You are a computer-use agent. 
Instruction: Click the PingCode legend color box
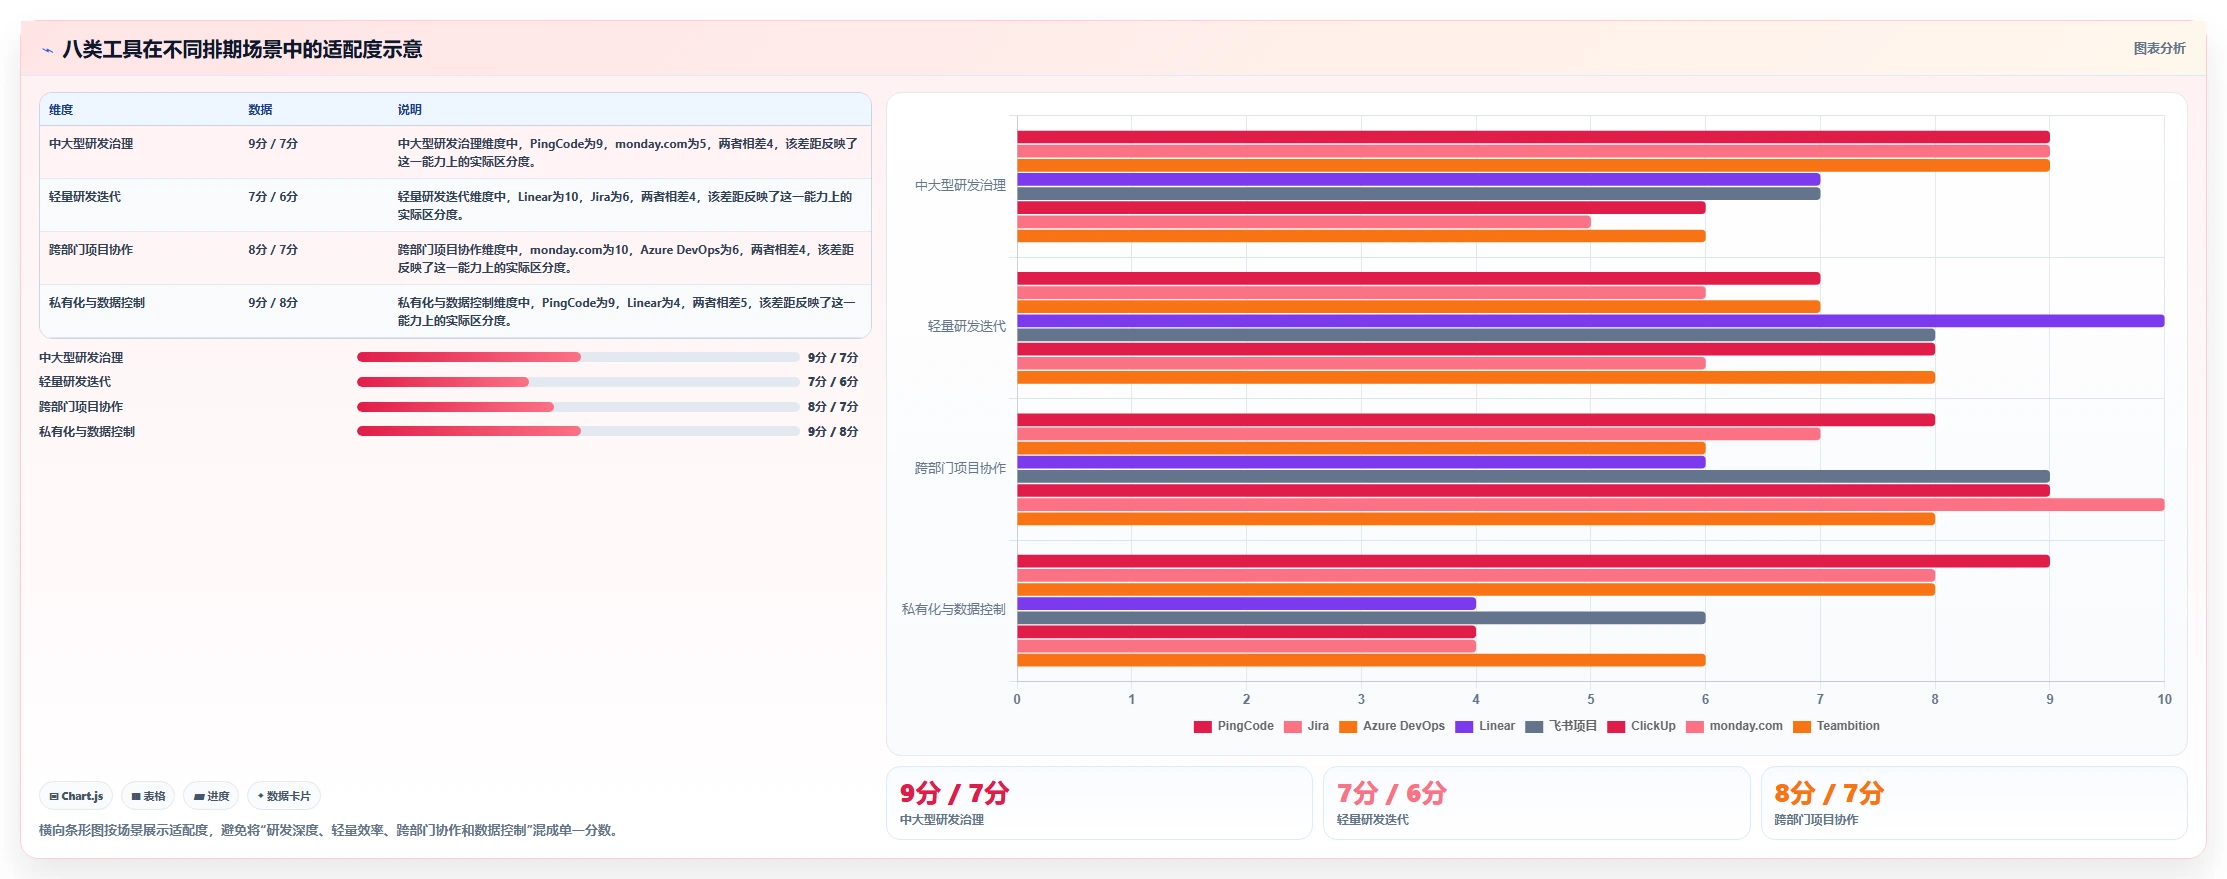(x=1202, y=727)
